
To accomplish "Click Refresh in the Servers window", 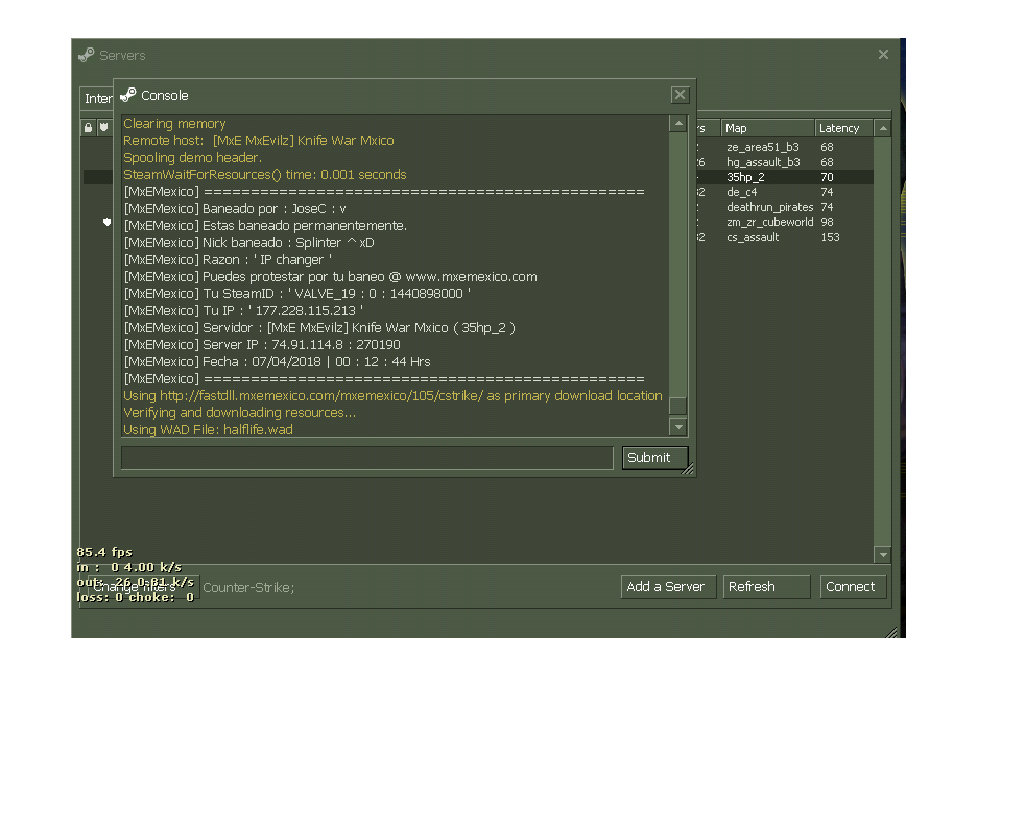I will click(x=766, y=587).
